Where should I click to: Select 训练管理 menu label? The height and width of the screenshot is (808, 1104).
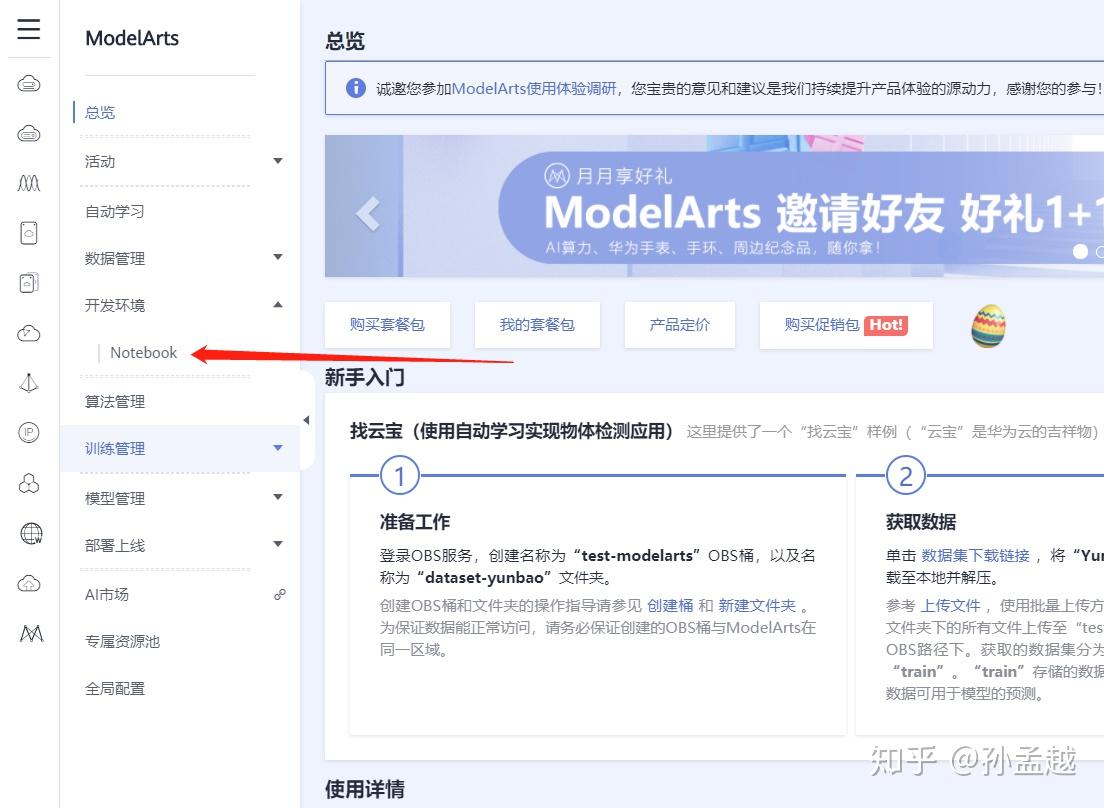(x=115, y=448)
